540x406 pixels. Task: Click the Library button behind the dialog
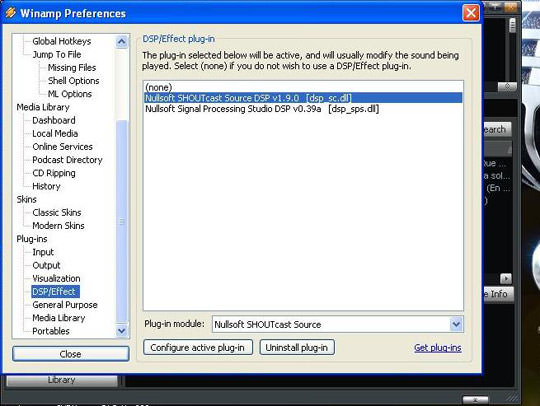pos(62,380)
